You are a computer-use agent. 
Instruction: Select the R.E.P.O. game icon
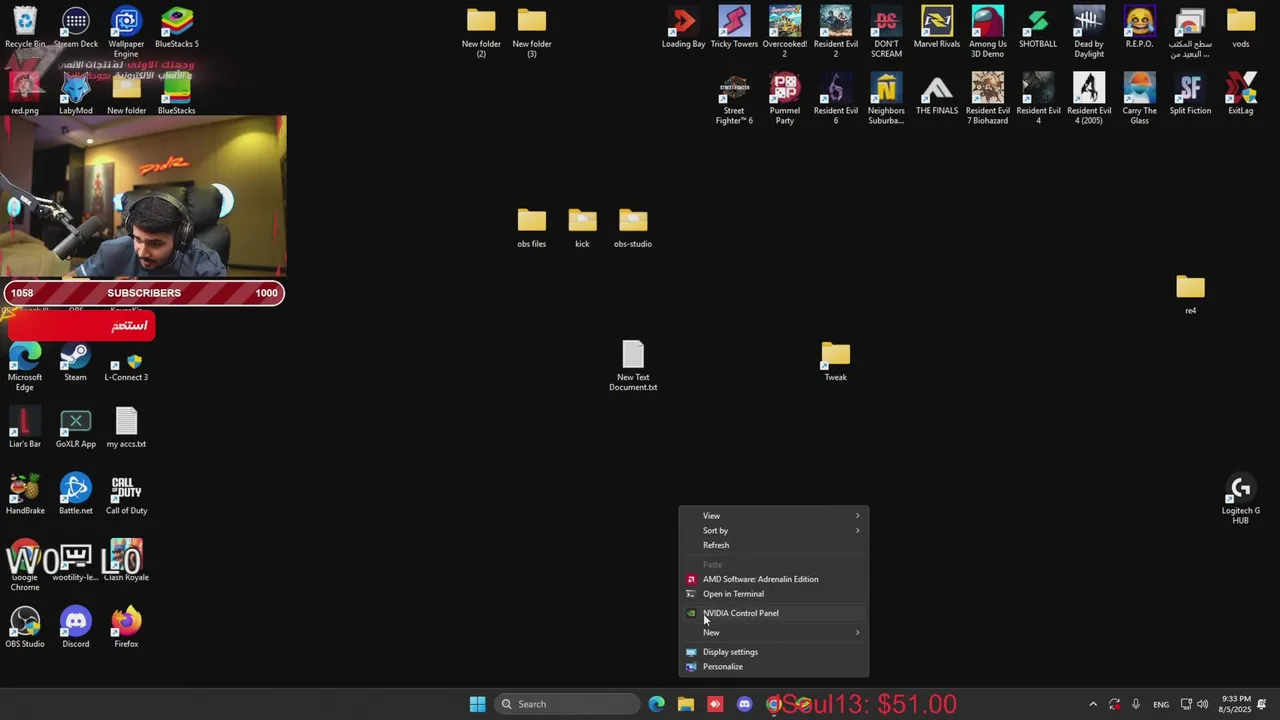pyautogui.click(x=1139, y=27)
